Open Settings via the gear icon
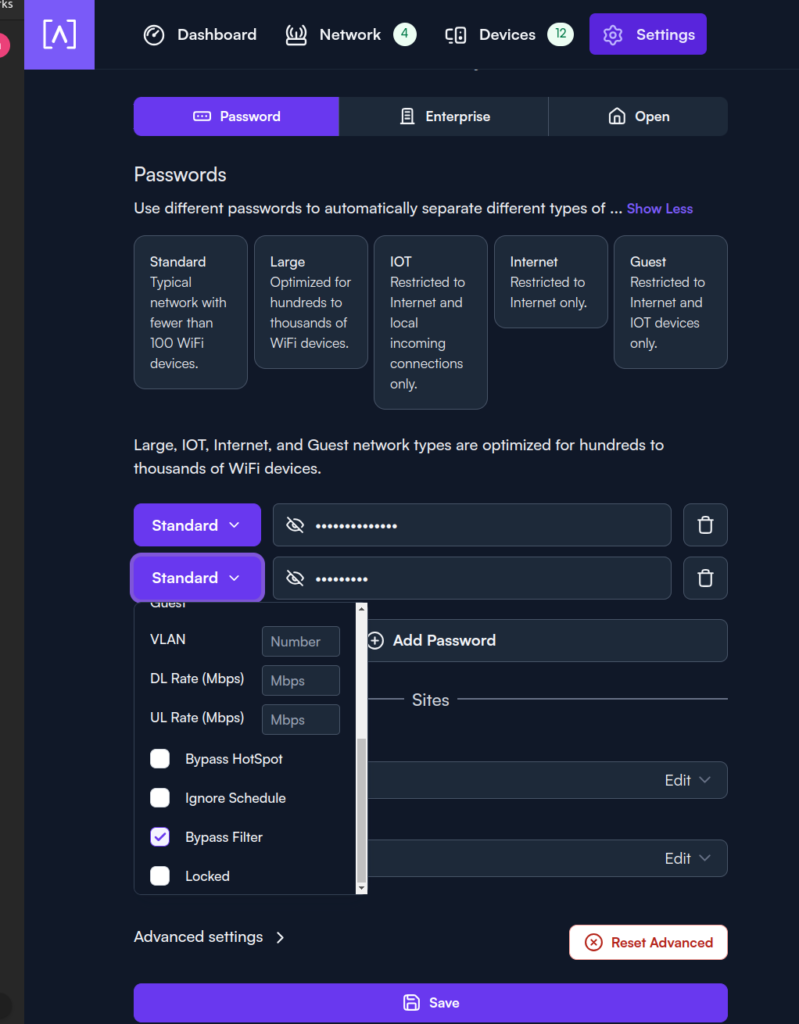 613,35
